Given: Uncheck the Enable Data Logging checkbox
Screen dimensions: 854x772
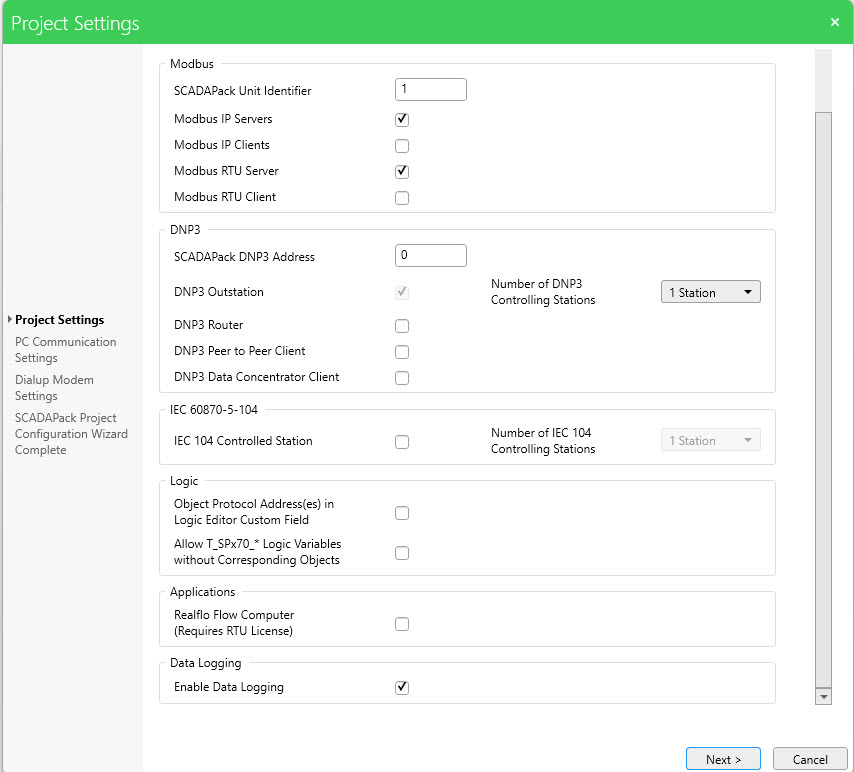Looking at the screenshot, I should pos(402,688).
